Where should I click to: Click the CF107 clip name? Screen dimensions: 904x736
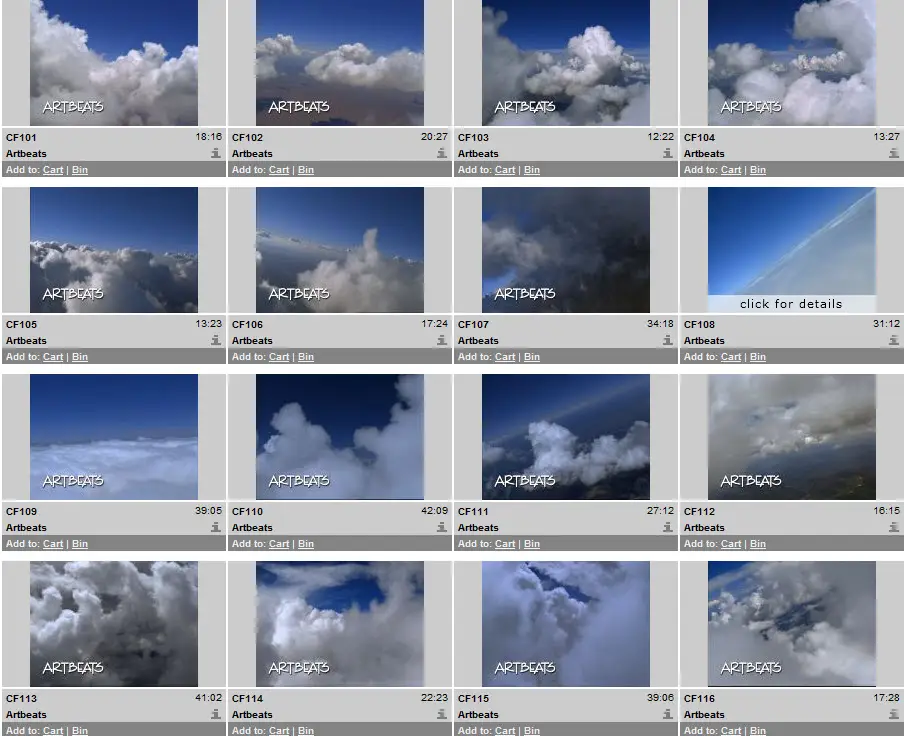tap(473, 324)
